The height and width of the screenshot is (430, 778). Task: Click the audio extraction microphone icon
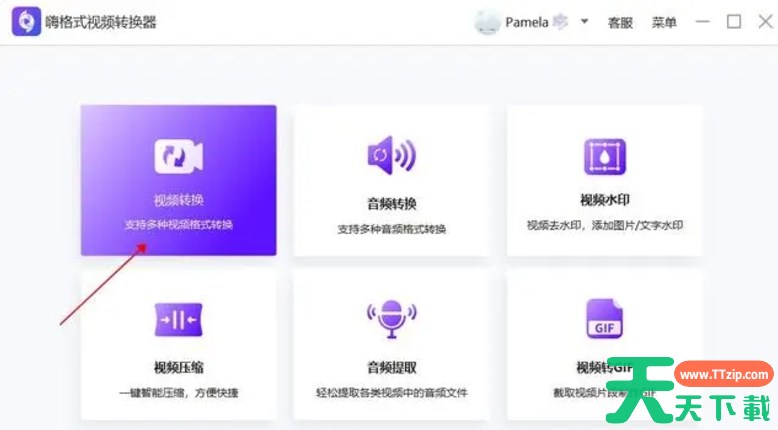tap(391, 319)
